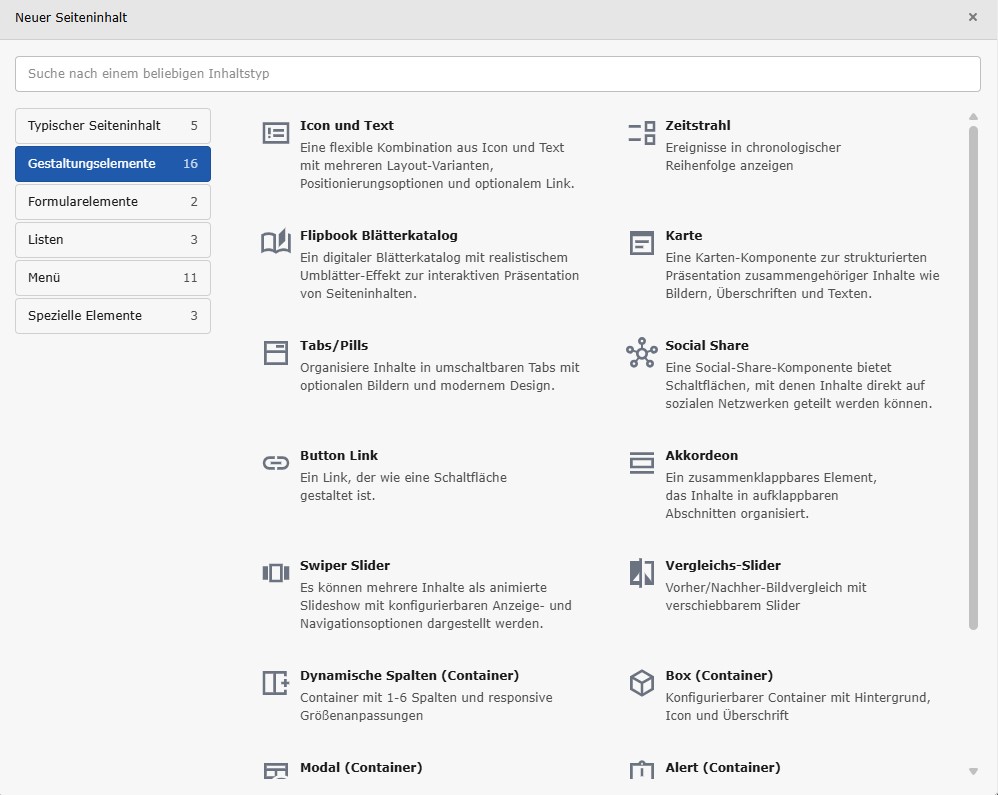Select the Tabs/Pills icon

(x=275, y=353)
